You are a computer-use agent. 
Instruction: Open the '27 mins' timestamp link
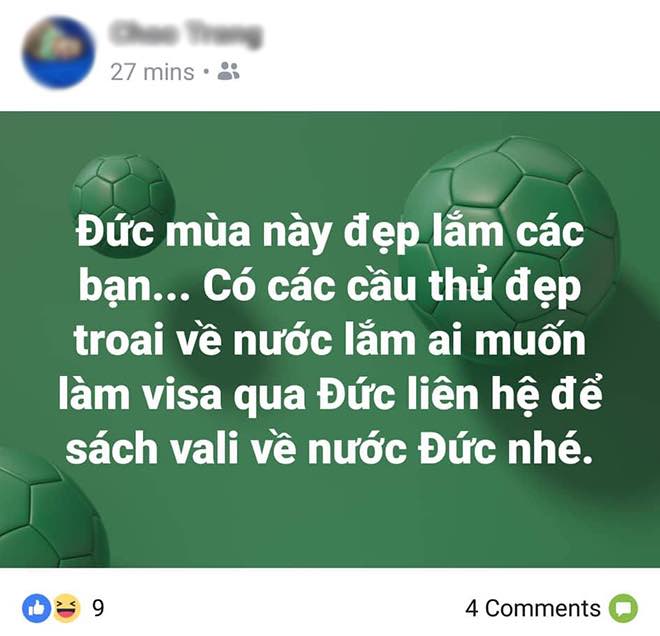coord(152,72)
